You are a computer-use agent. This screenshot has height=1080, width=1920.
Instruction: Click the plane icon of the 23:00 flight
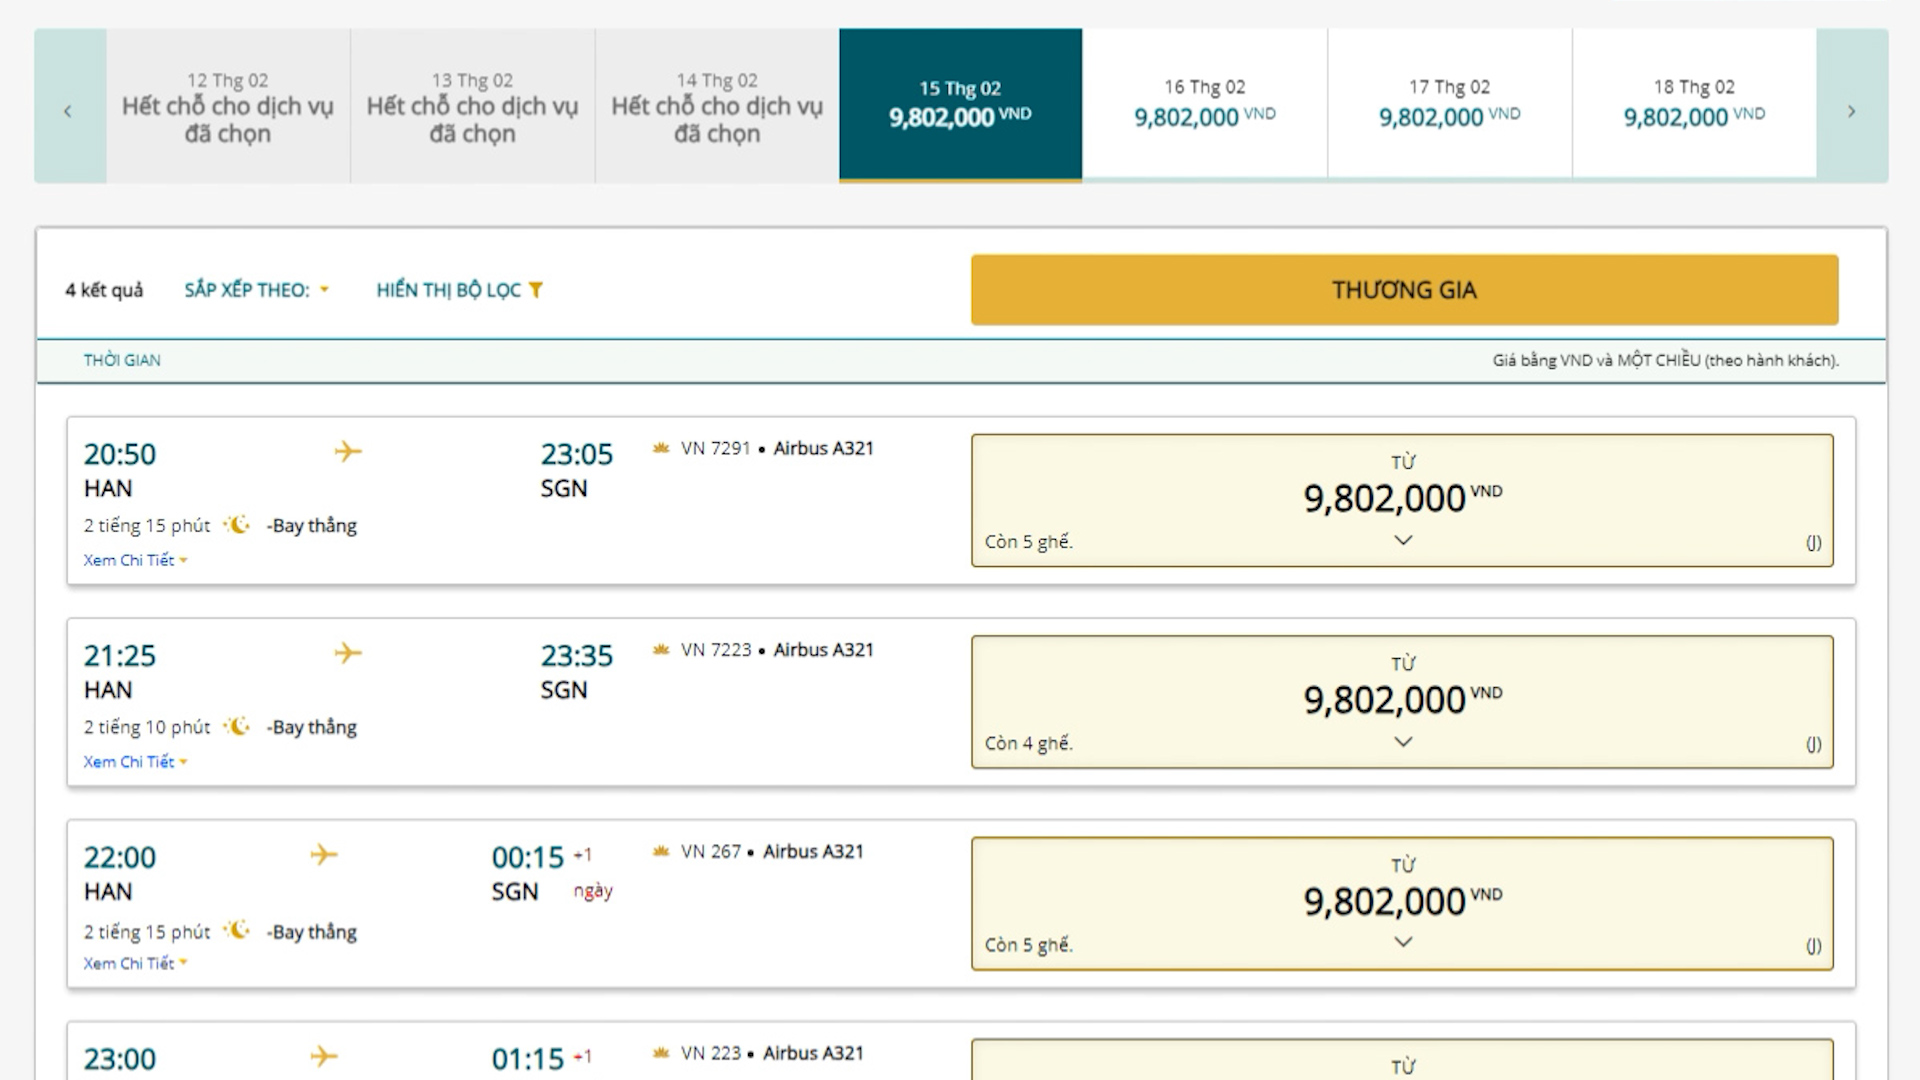pos(324,1057)
